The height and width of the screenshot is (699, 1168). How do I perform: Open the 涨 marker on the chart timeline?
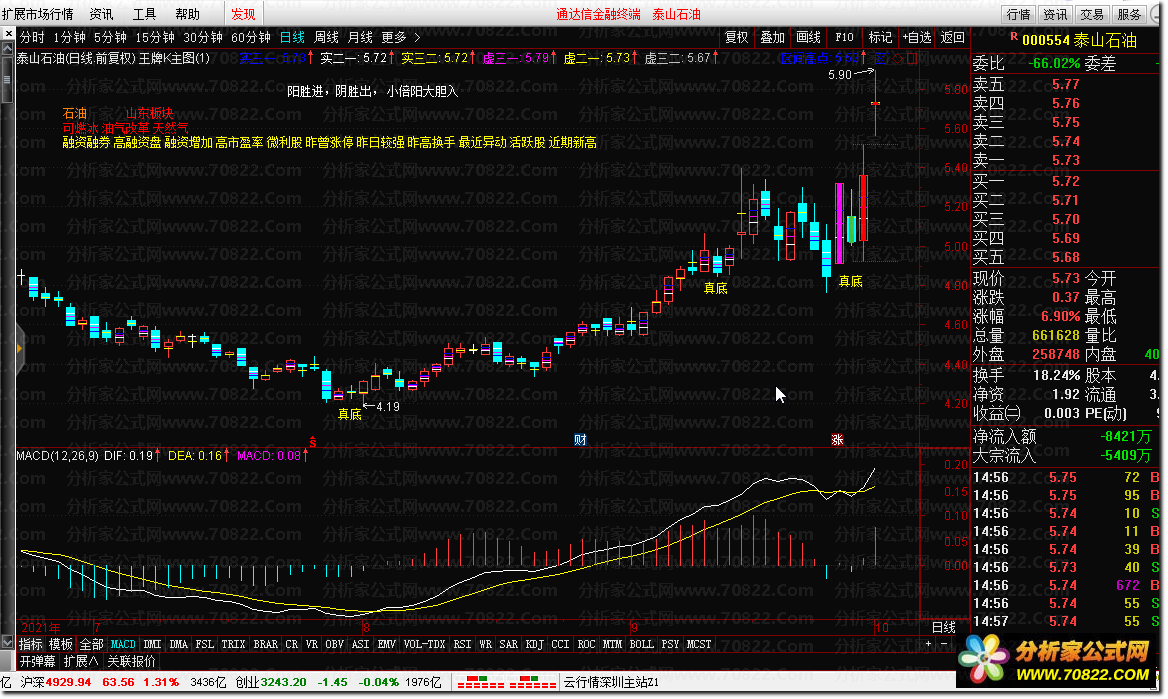tap(837, 440)
